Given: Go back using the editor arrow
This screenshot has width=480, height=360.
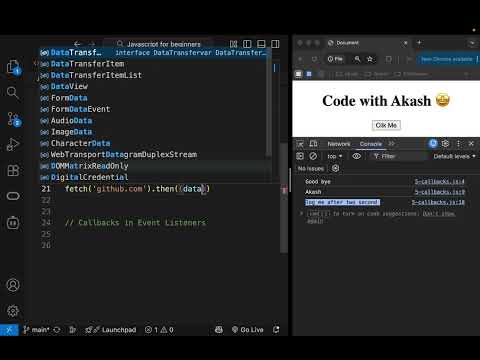Looking at the screenshot, I should tap(77, 44).
